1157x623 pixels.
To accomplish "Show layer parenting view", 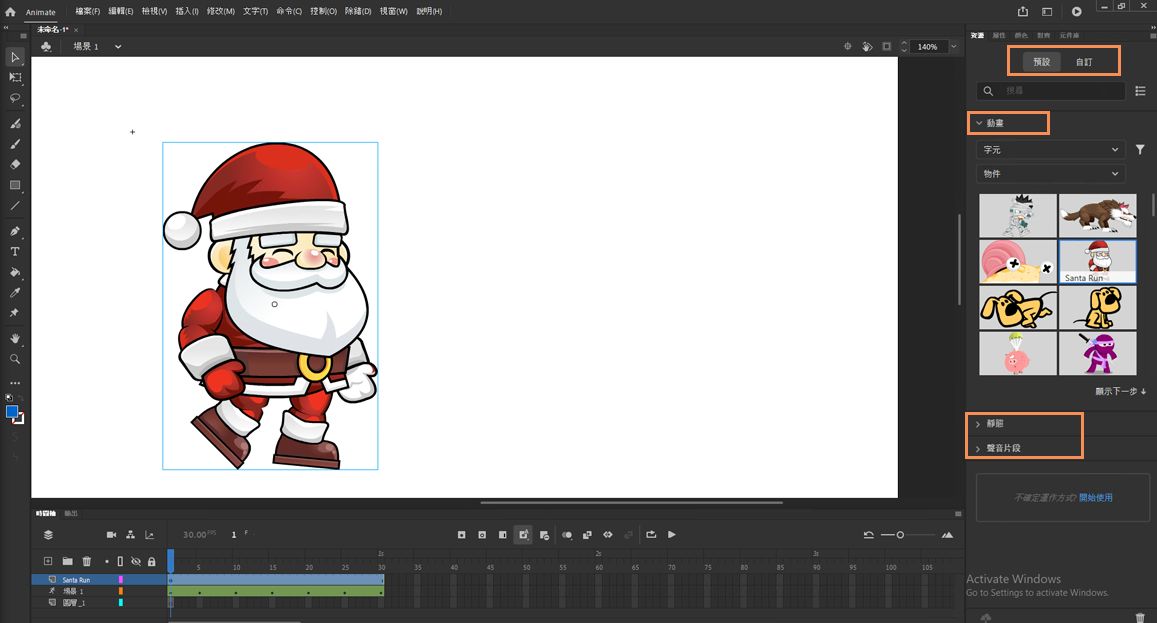I will [x=131, y=534].
